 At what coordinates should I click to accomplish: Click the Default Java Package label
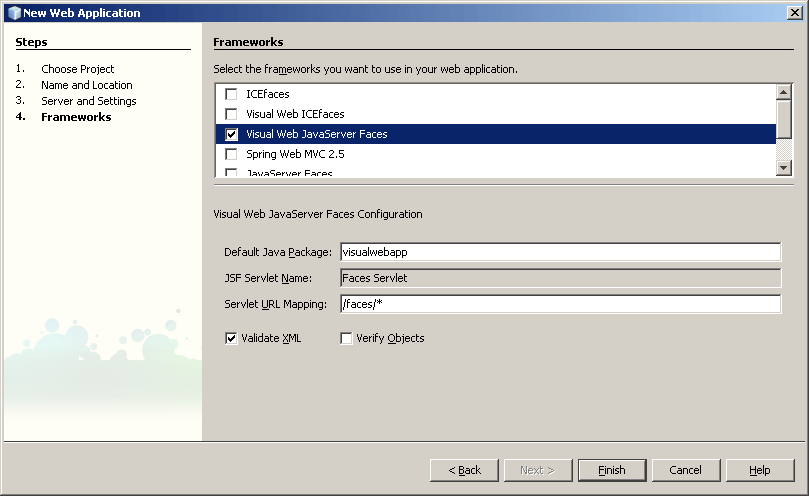point(278,252)
